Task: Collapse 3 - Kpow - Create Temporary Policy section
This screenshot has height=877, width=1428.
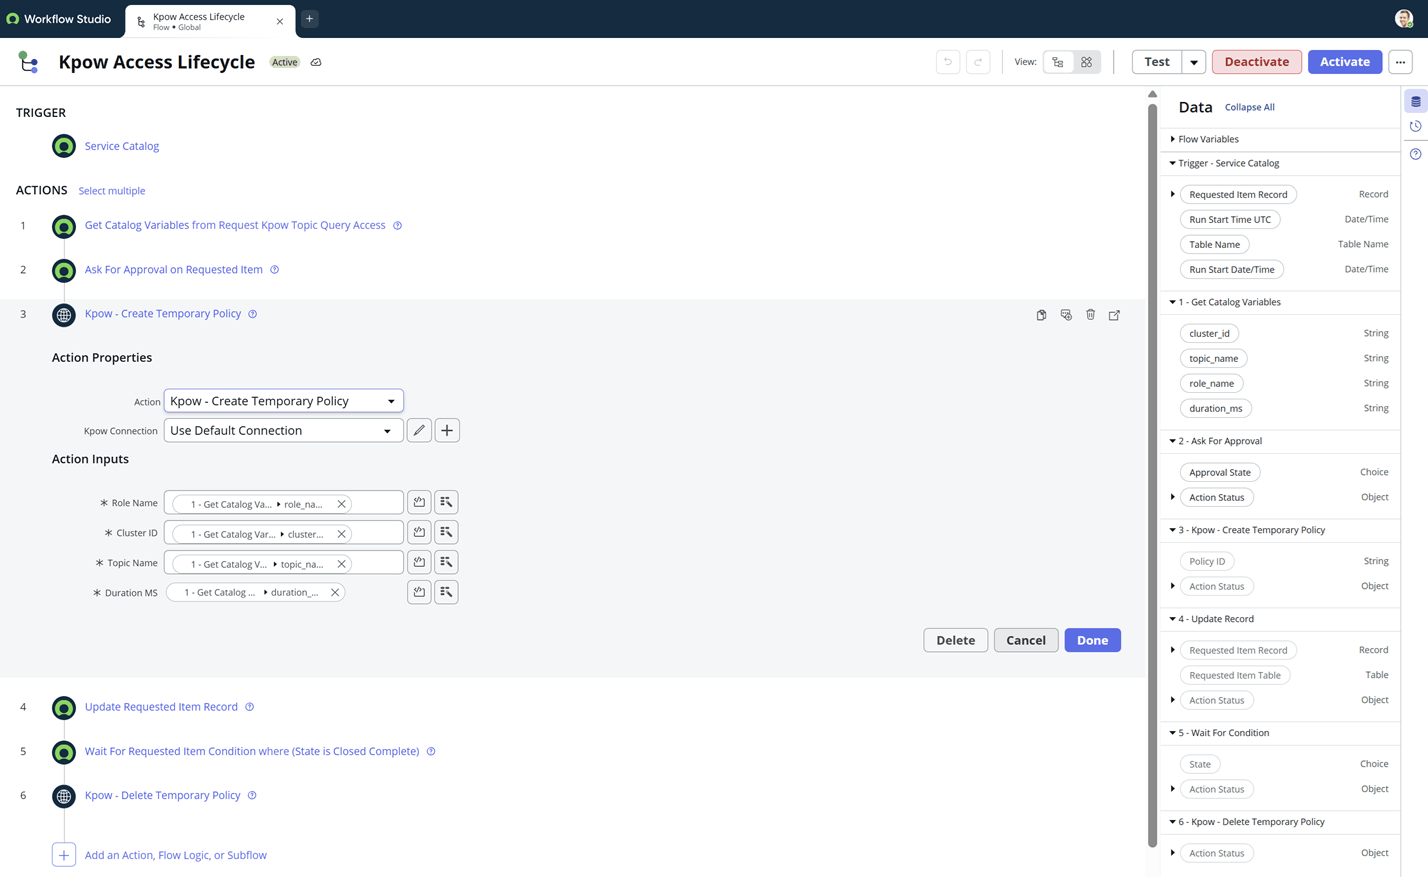Action: 1172,530
